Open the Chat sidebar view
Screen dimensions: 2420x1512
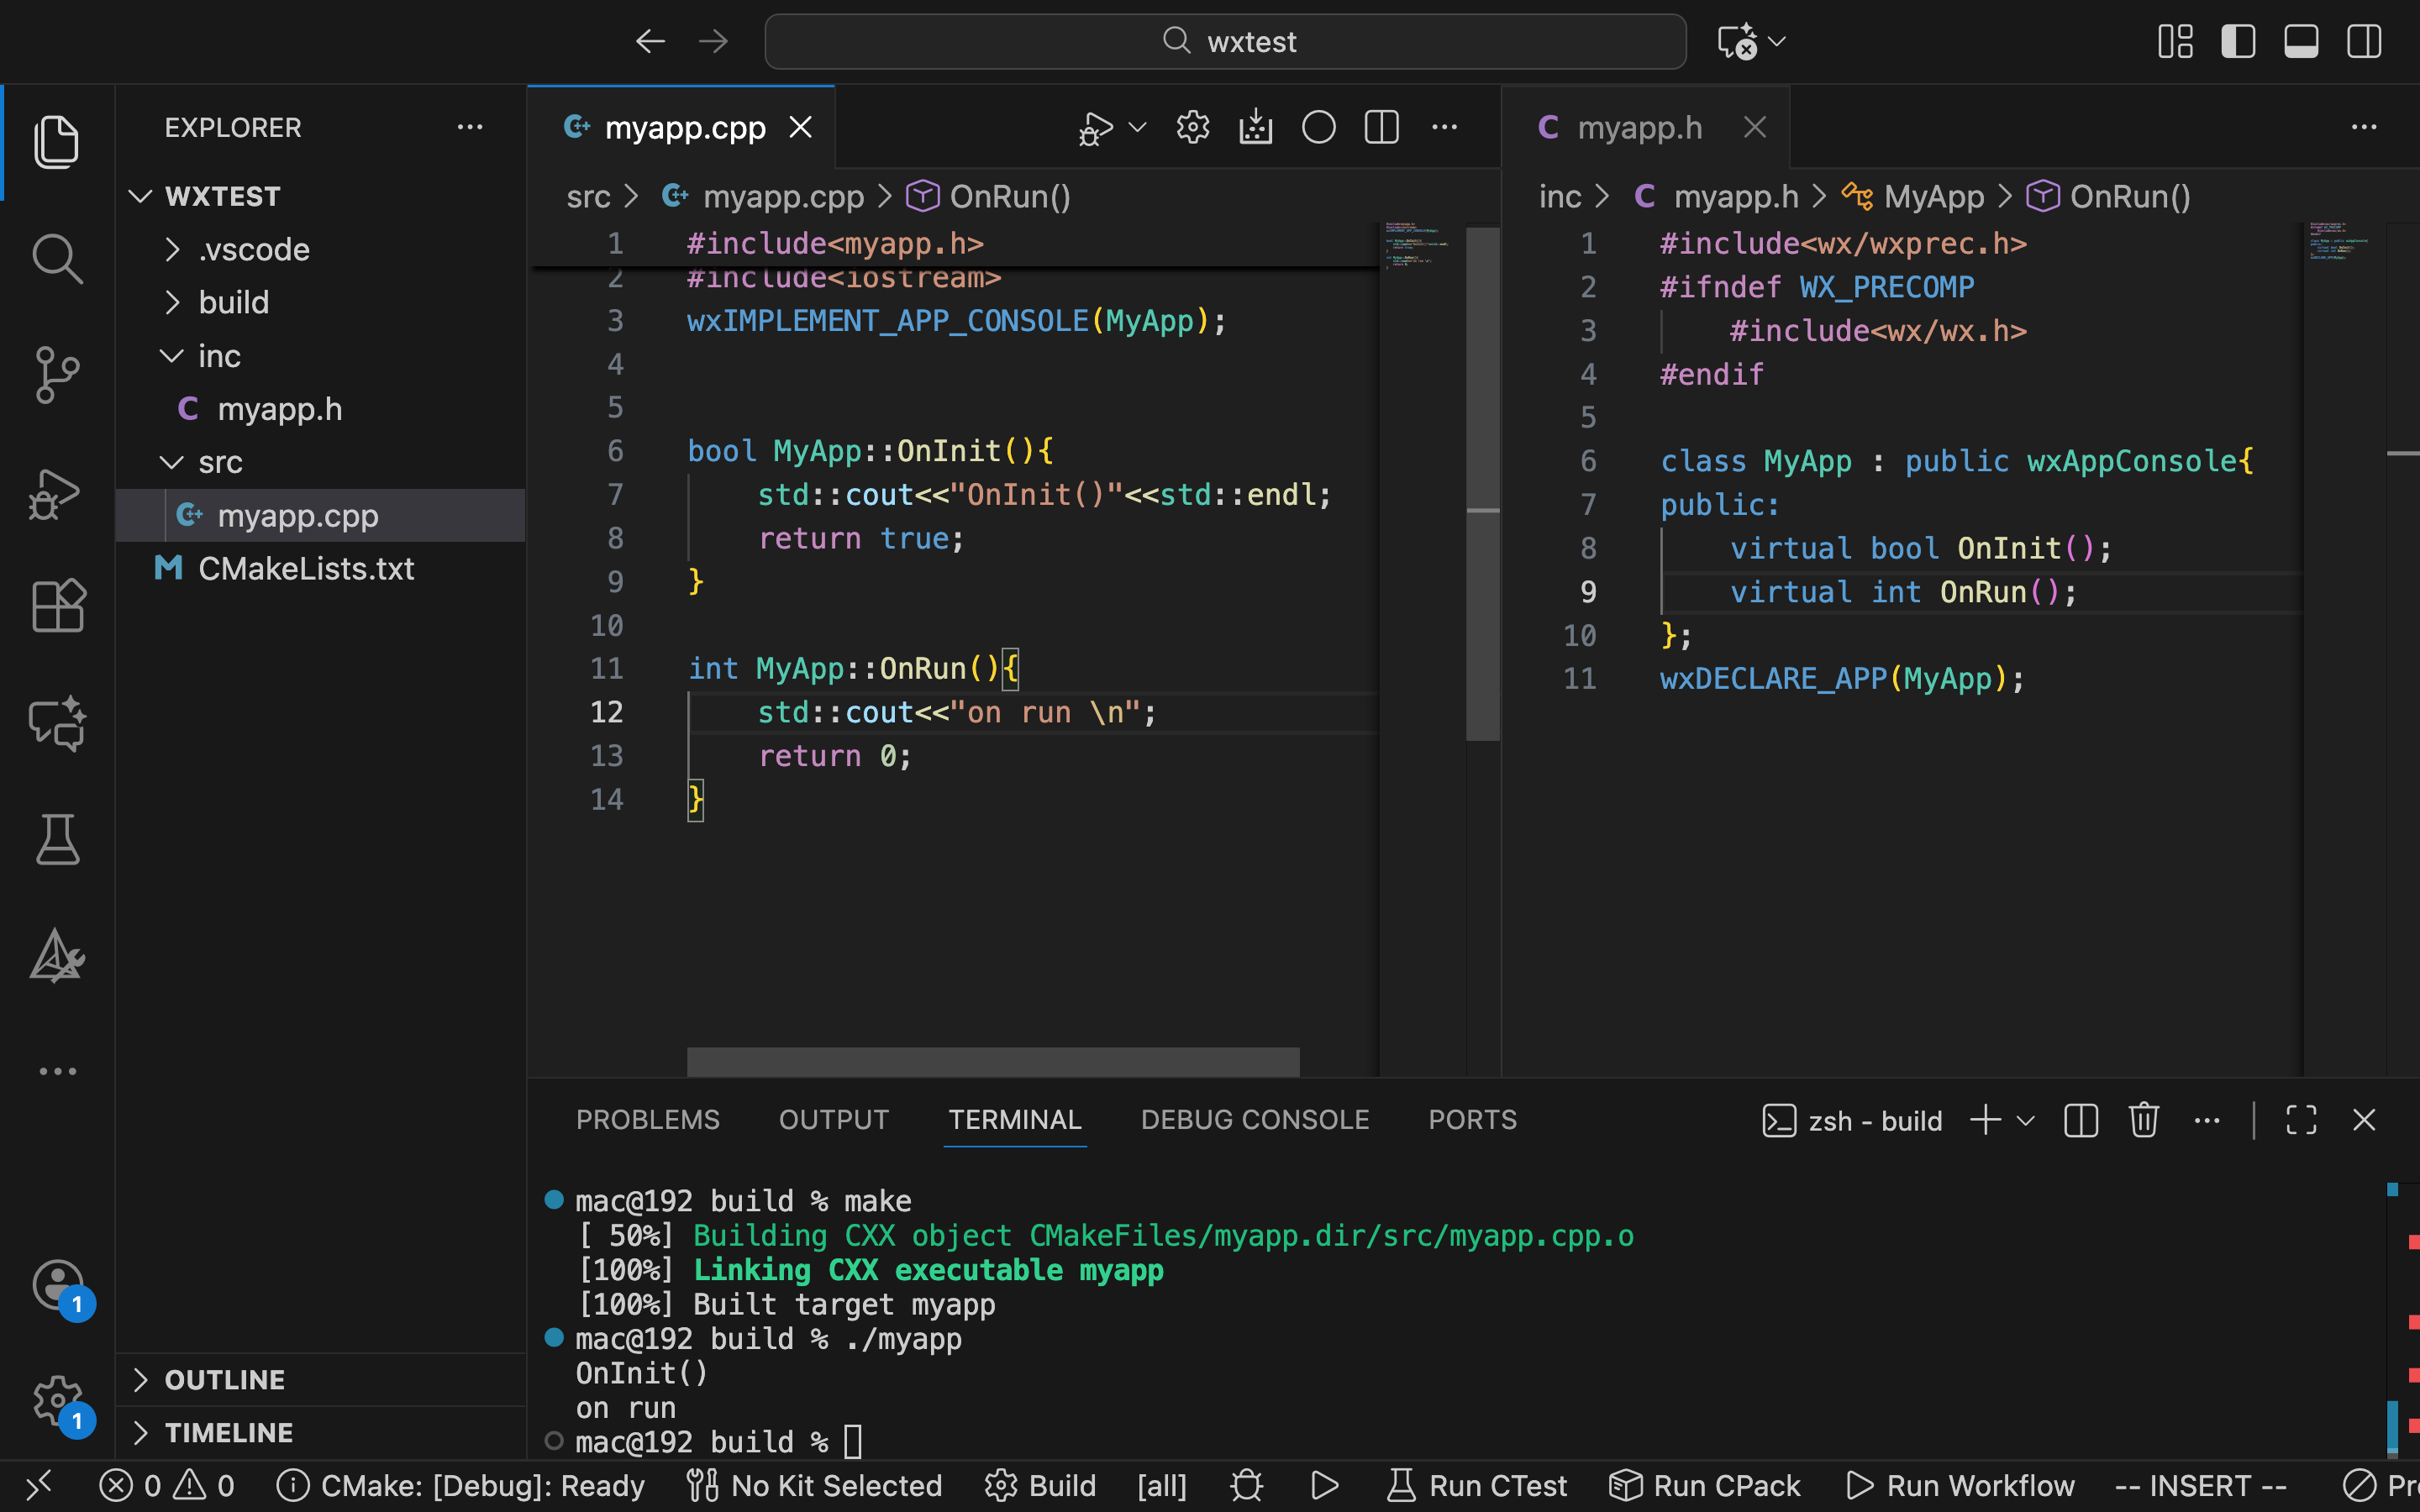click(57, 723)
